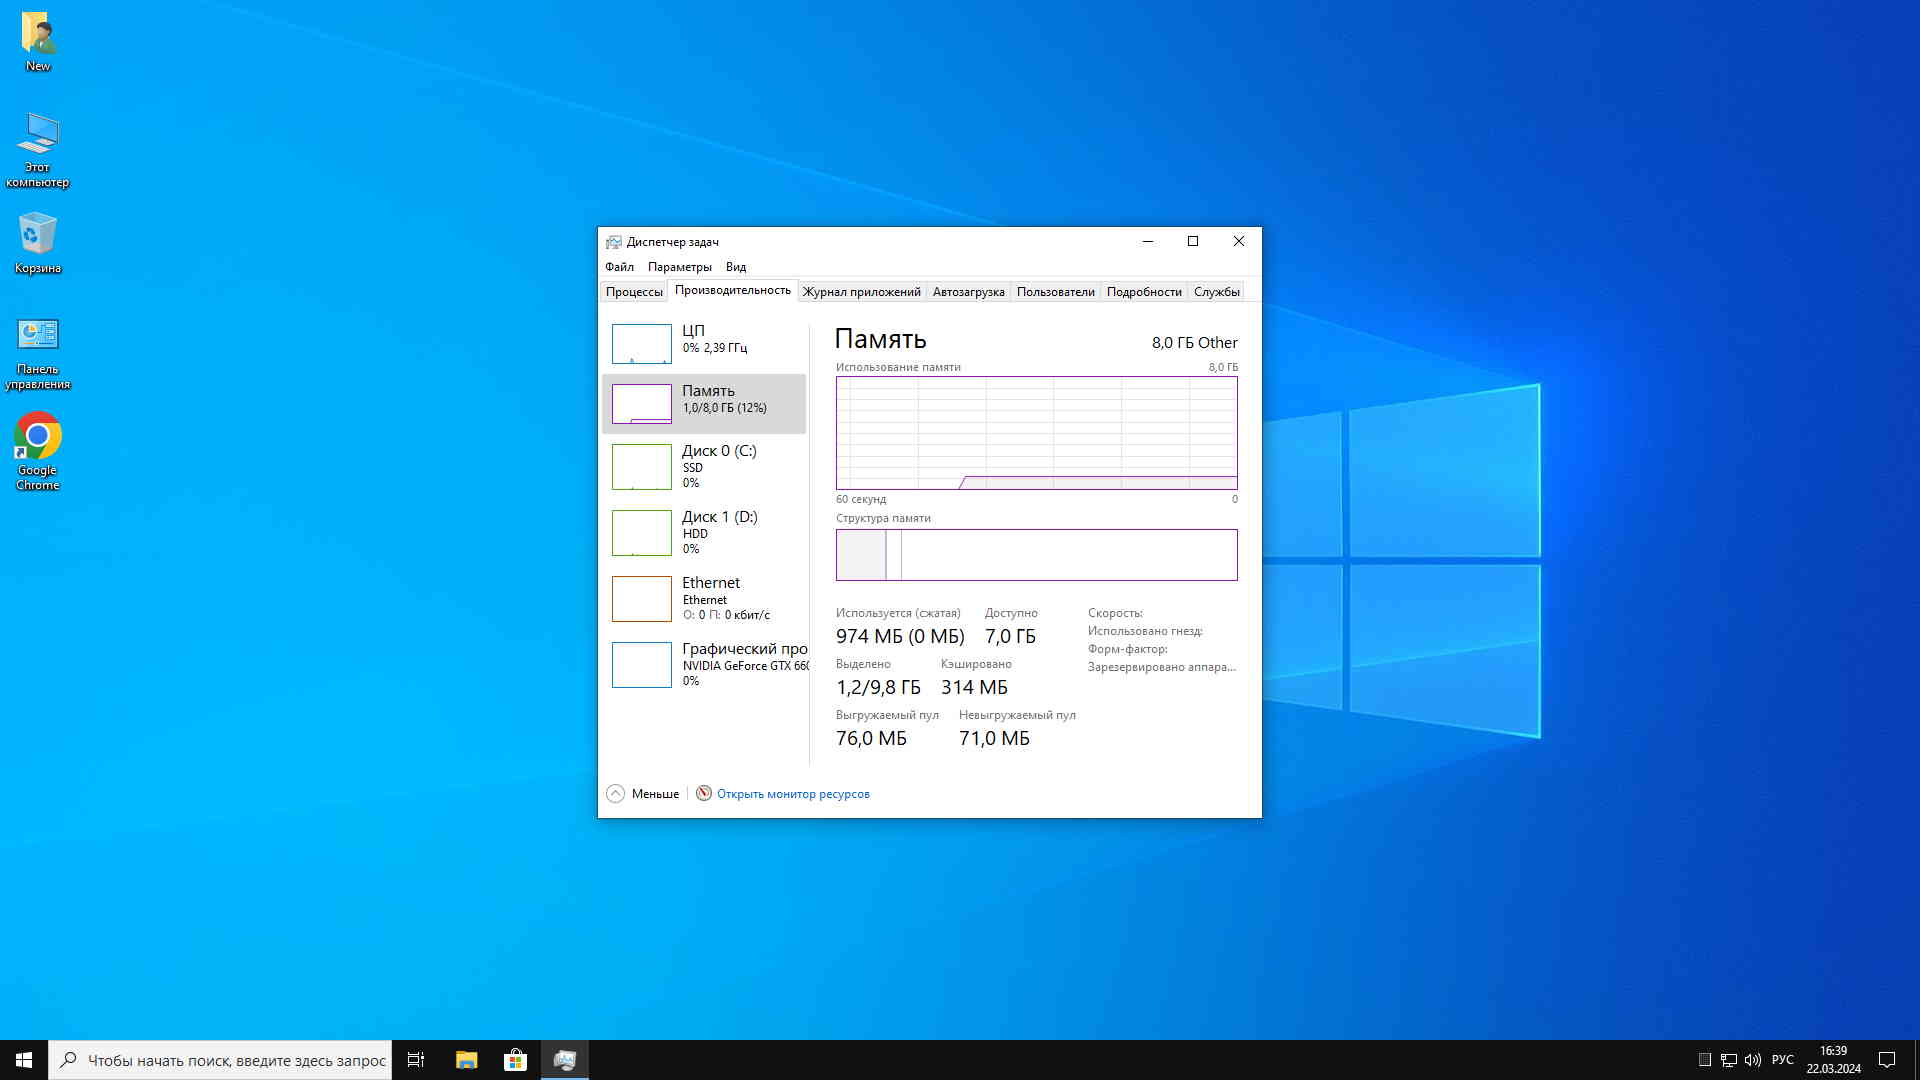Open the Вид menu
Image resolution: width=1920 pixels, height=1080 pixels.
point(735,267)
